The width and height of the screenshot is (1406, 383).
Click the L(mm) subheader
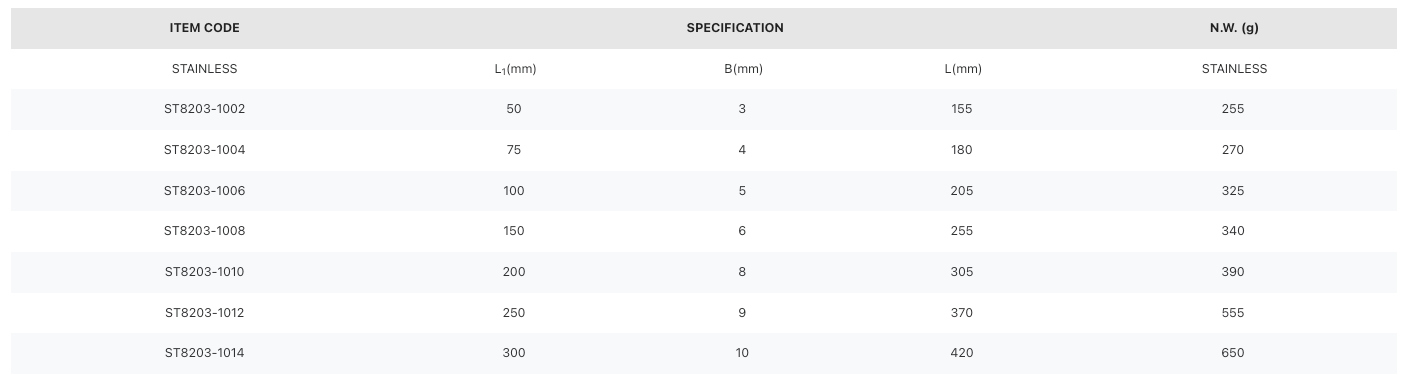tap(962, 69)
